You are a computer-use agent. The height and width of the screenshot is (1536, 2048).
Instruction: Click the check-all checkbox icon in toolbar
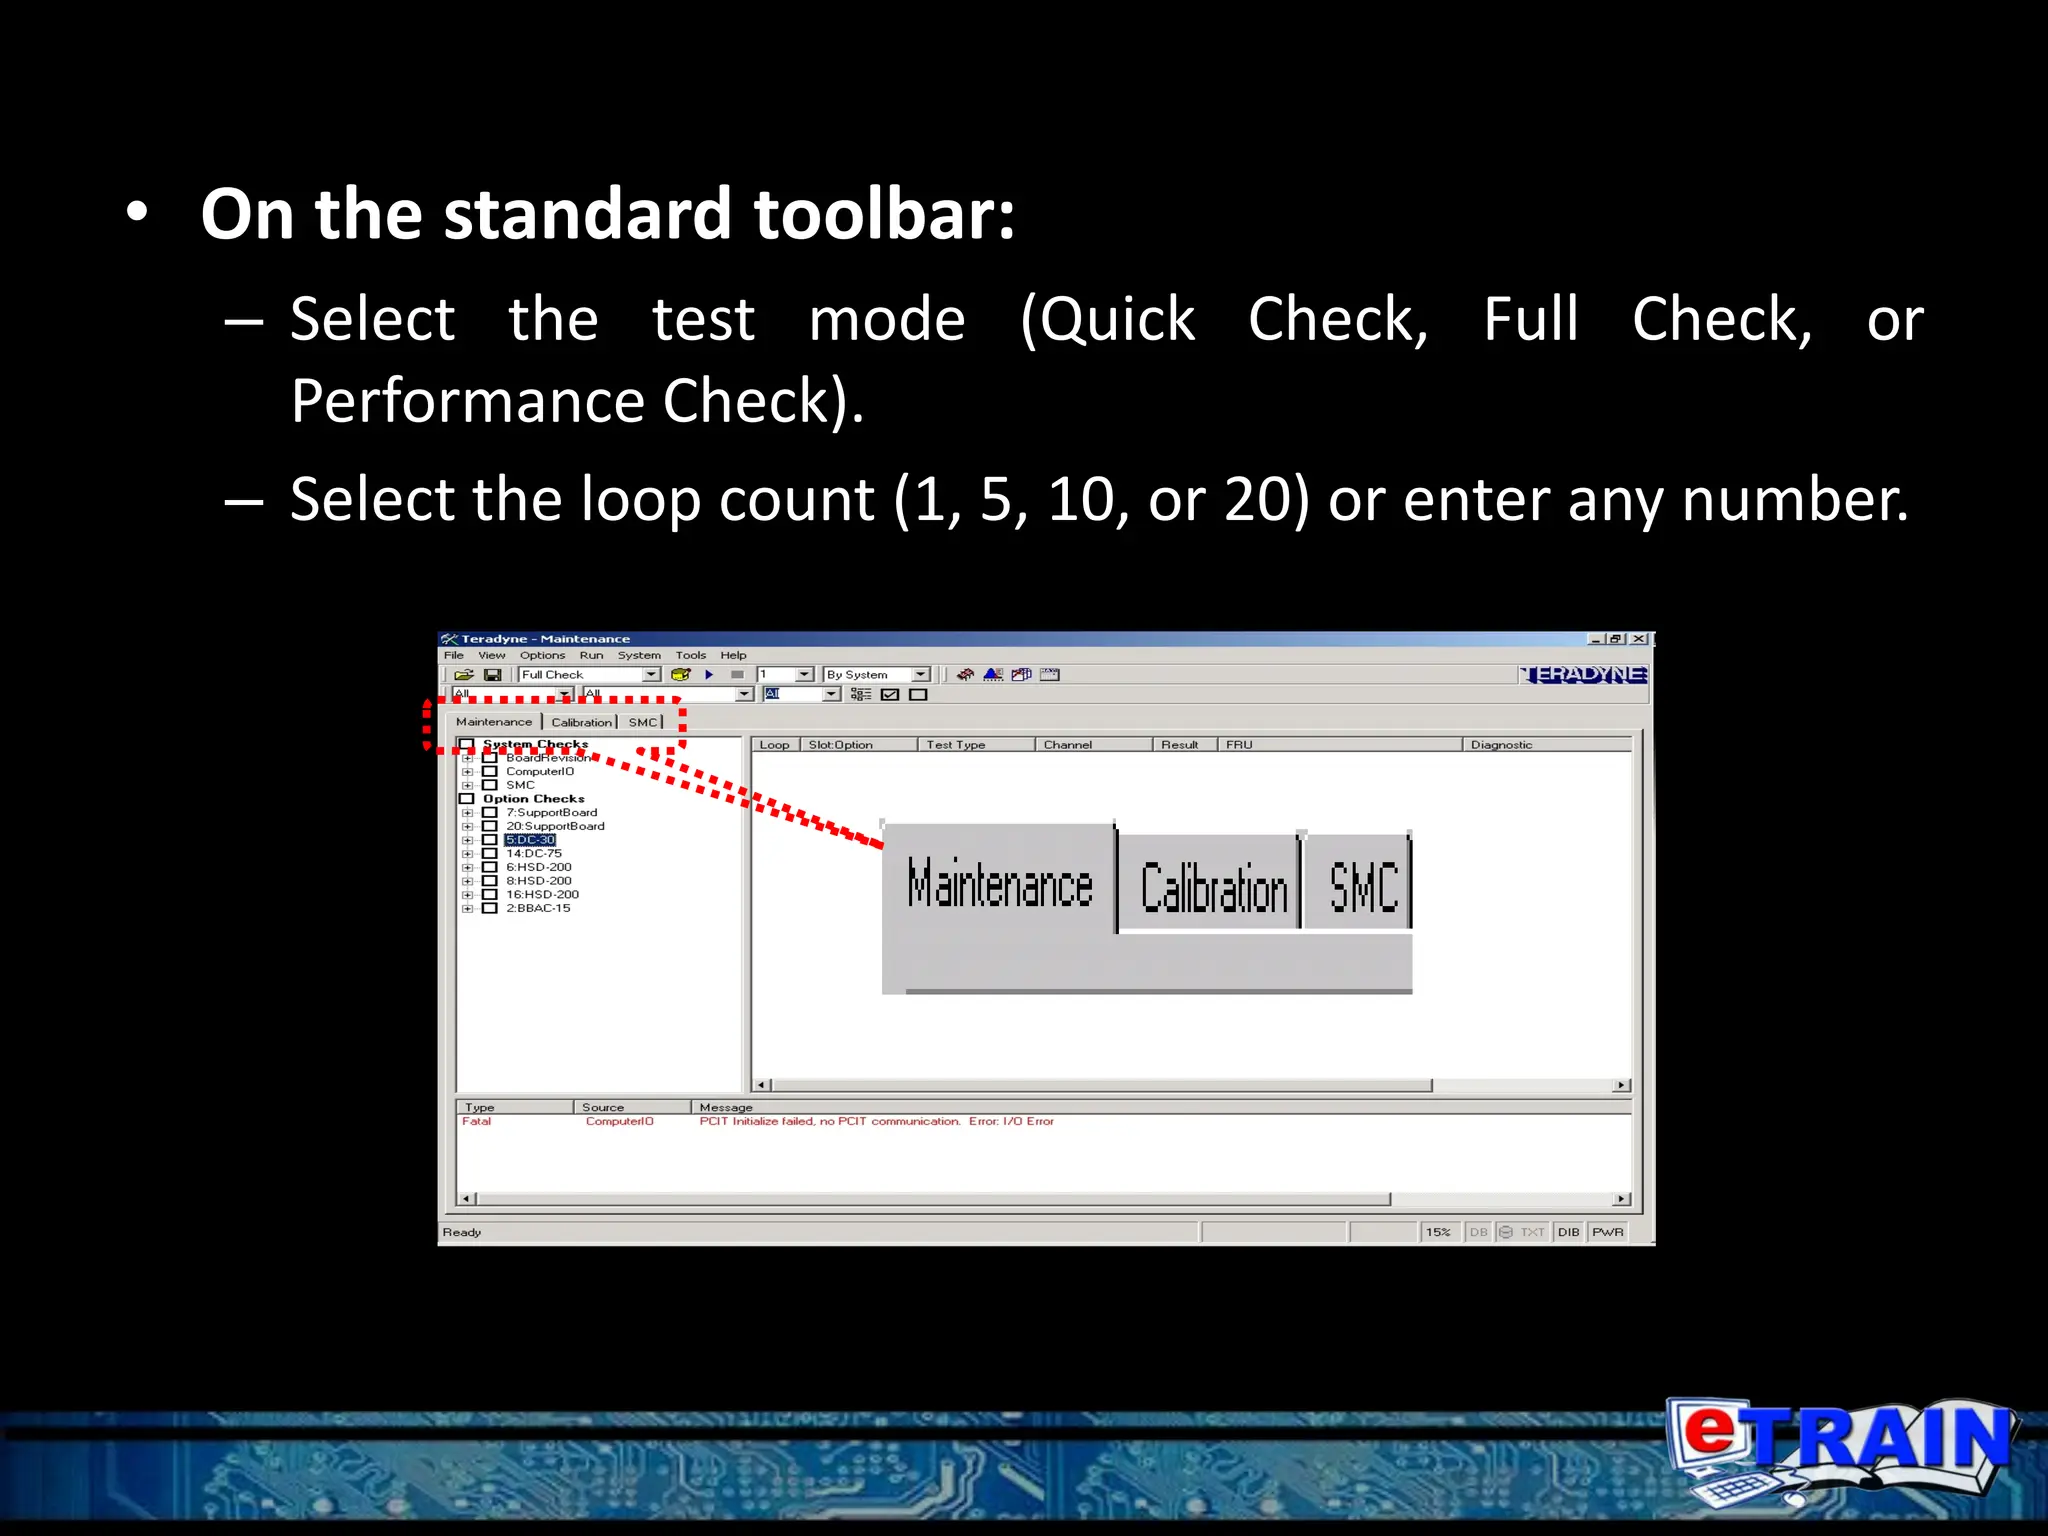point(890,694)
